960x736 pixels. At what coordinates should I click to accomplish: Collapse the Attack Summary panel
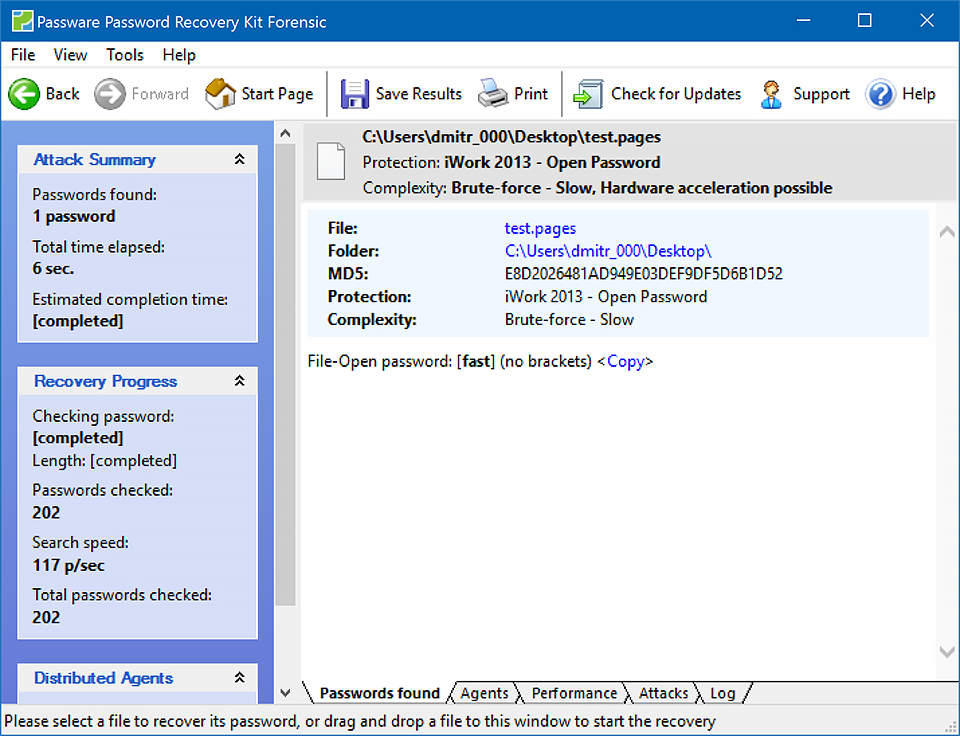[x=239, y=159]
